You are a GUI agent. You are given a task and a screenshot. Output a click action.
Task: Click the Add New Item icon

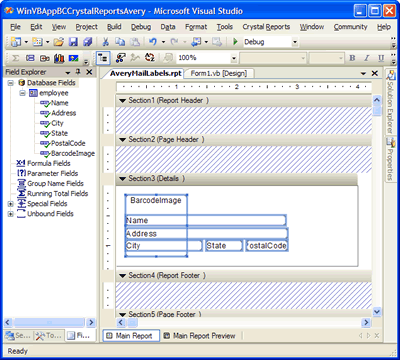pyautogui.click(x=37, y=42)
